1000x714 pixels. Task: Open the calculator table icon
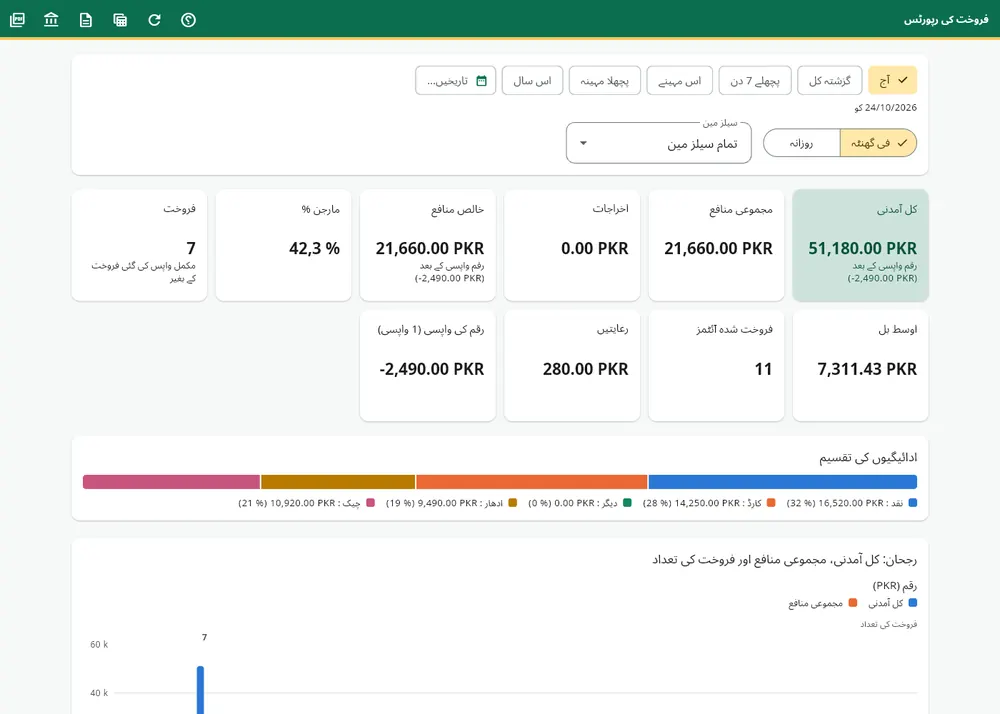(120, 20)
